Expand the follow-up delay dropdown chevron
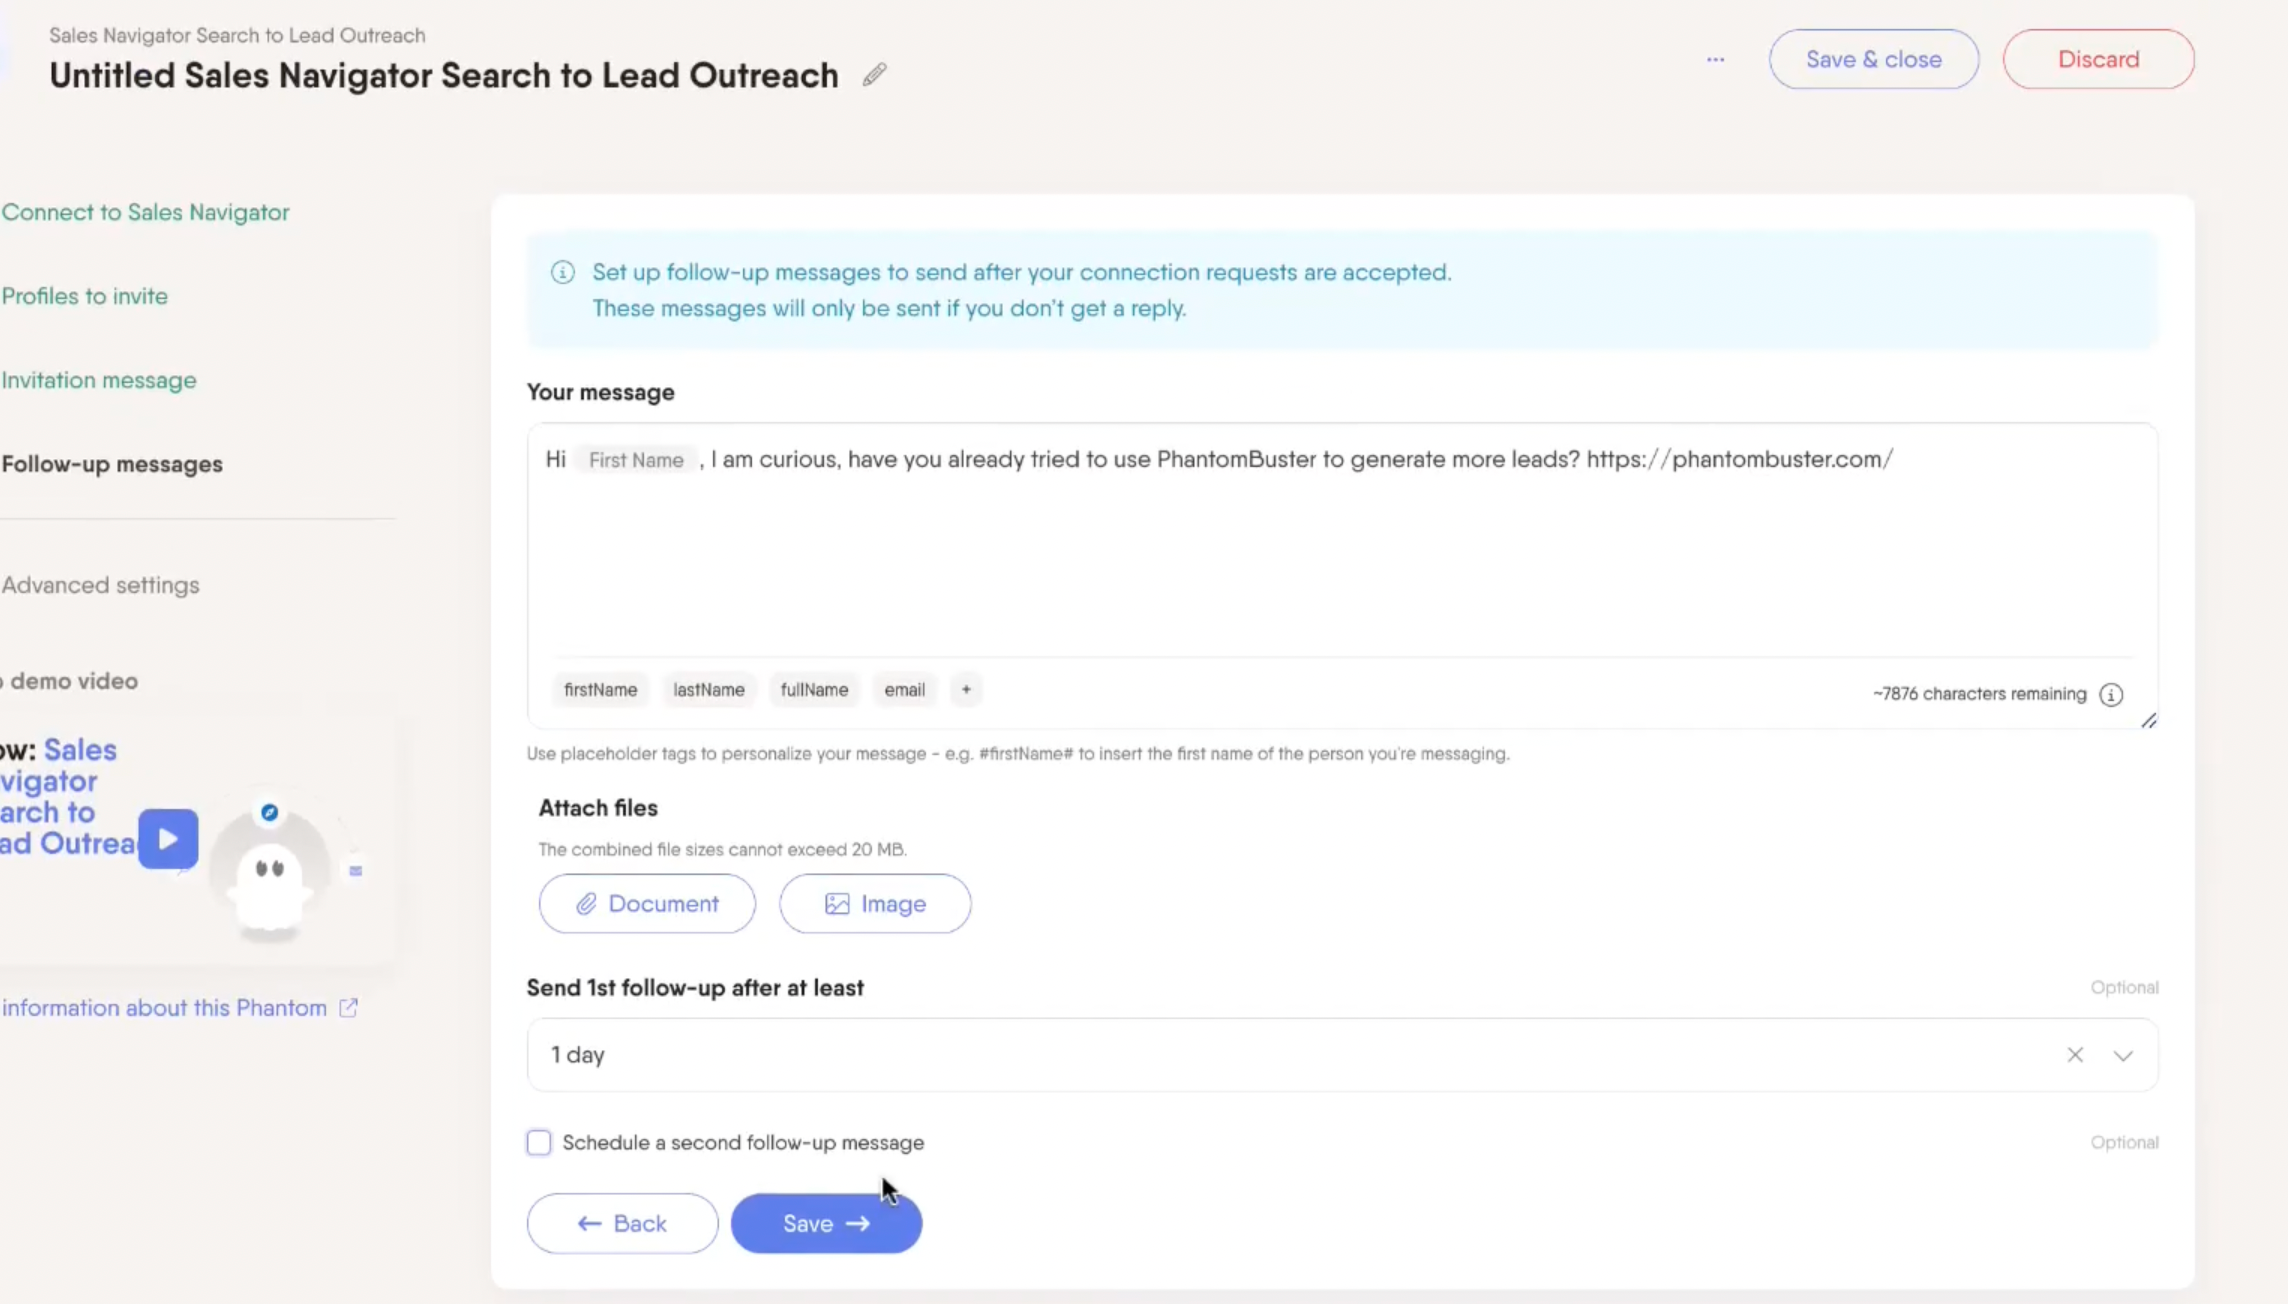The width and height of the screenshot is (2288, 1304). (x=2123, y=1055)
